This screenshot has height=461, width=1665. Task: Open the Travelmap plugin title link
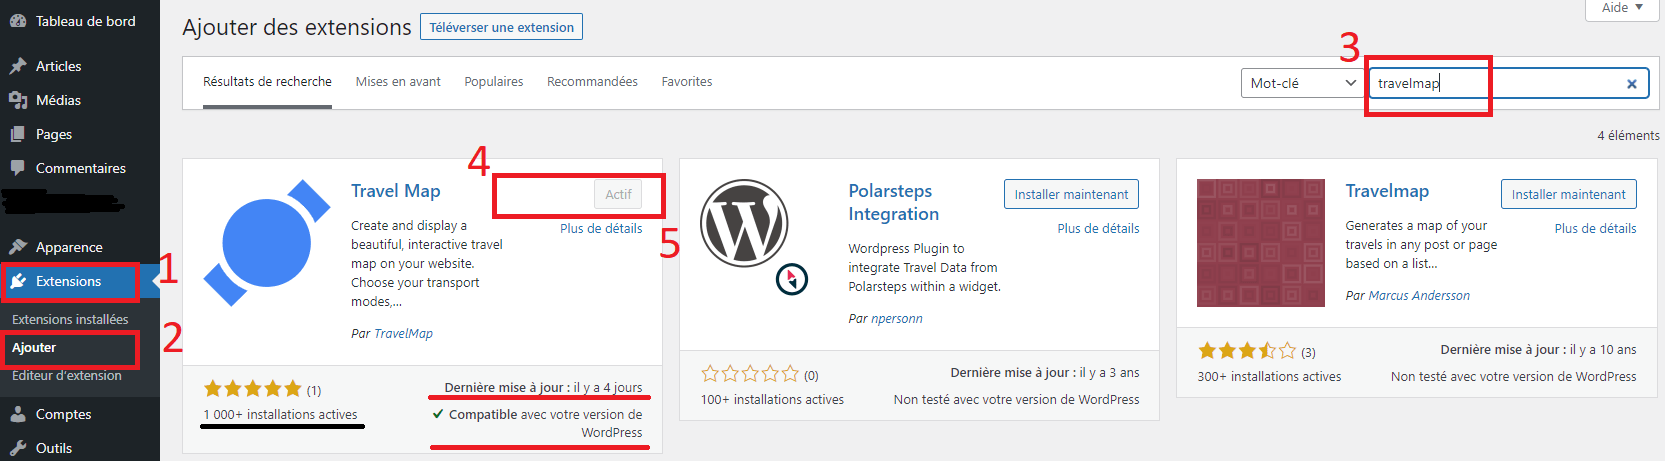click(x=1387, y=191)
